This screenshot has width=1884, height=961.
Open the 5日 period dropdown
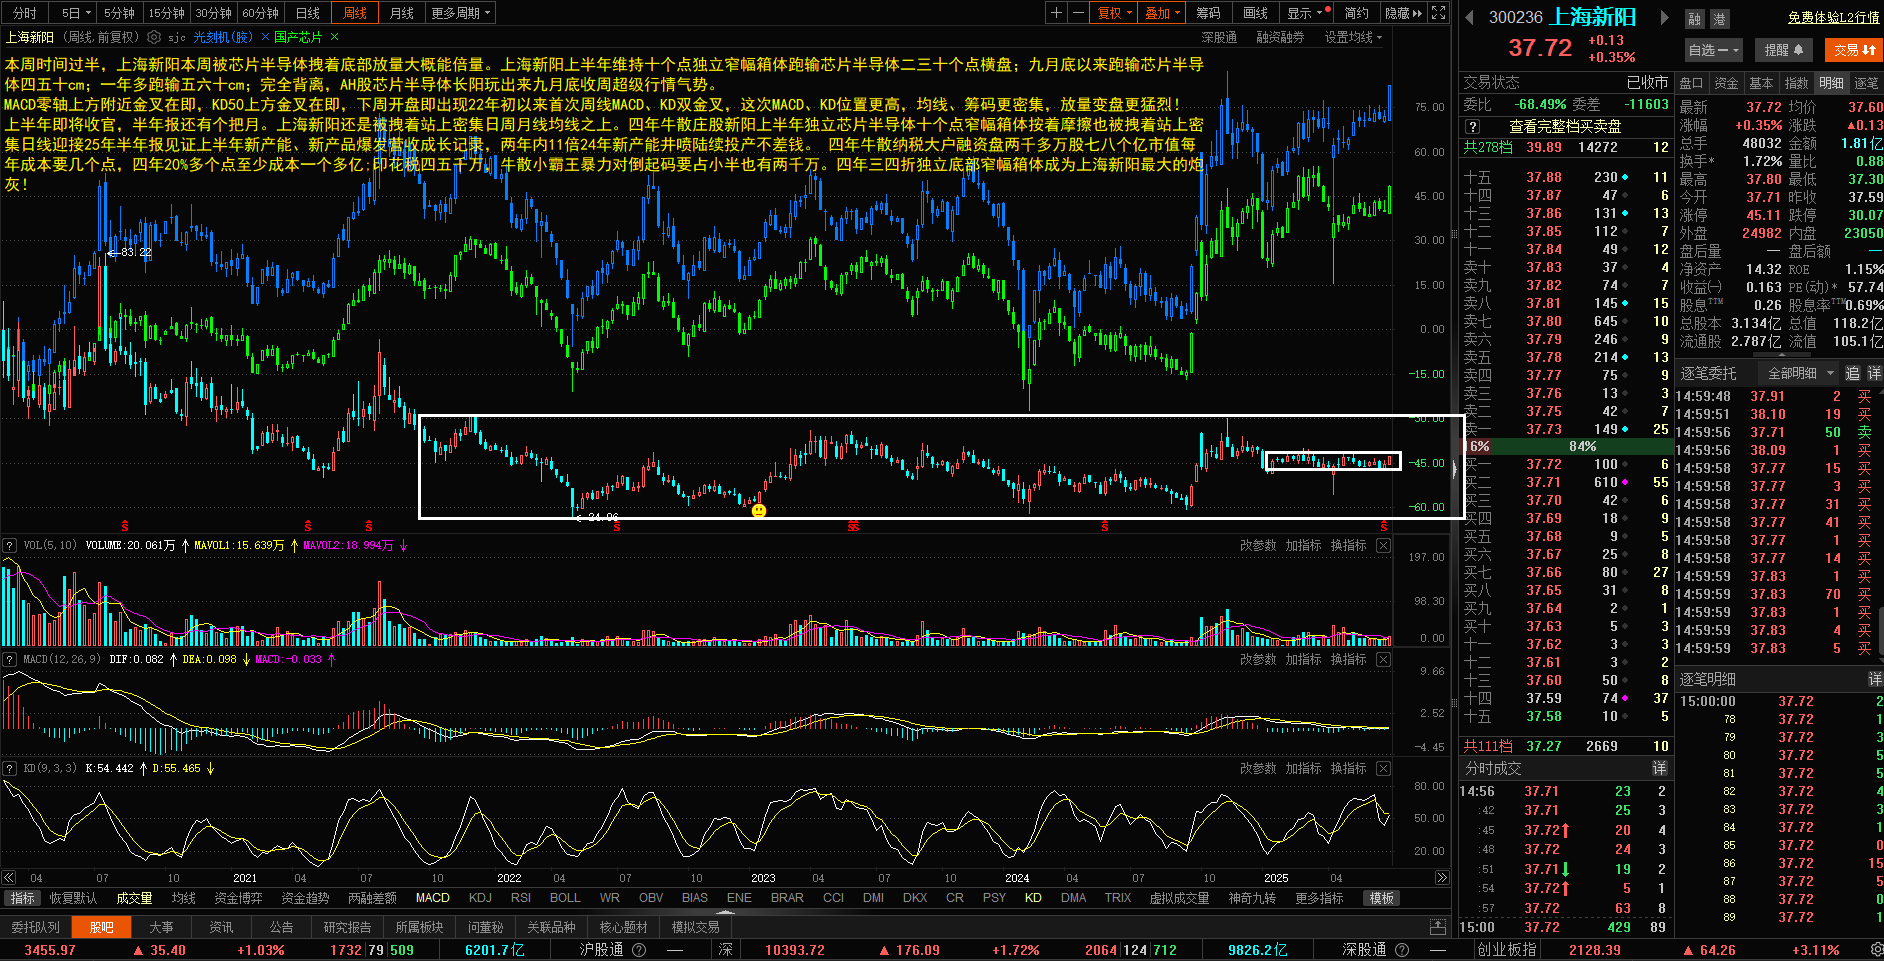click(x=76, y=13)
